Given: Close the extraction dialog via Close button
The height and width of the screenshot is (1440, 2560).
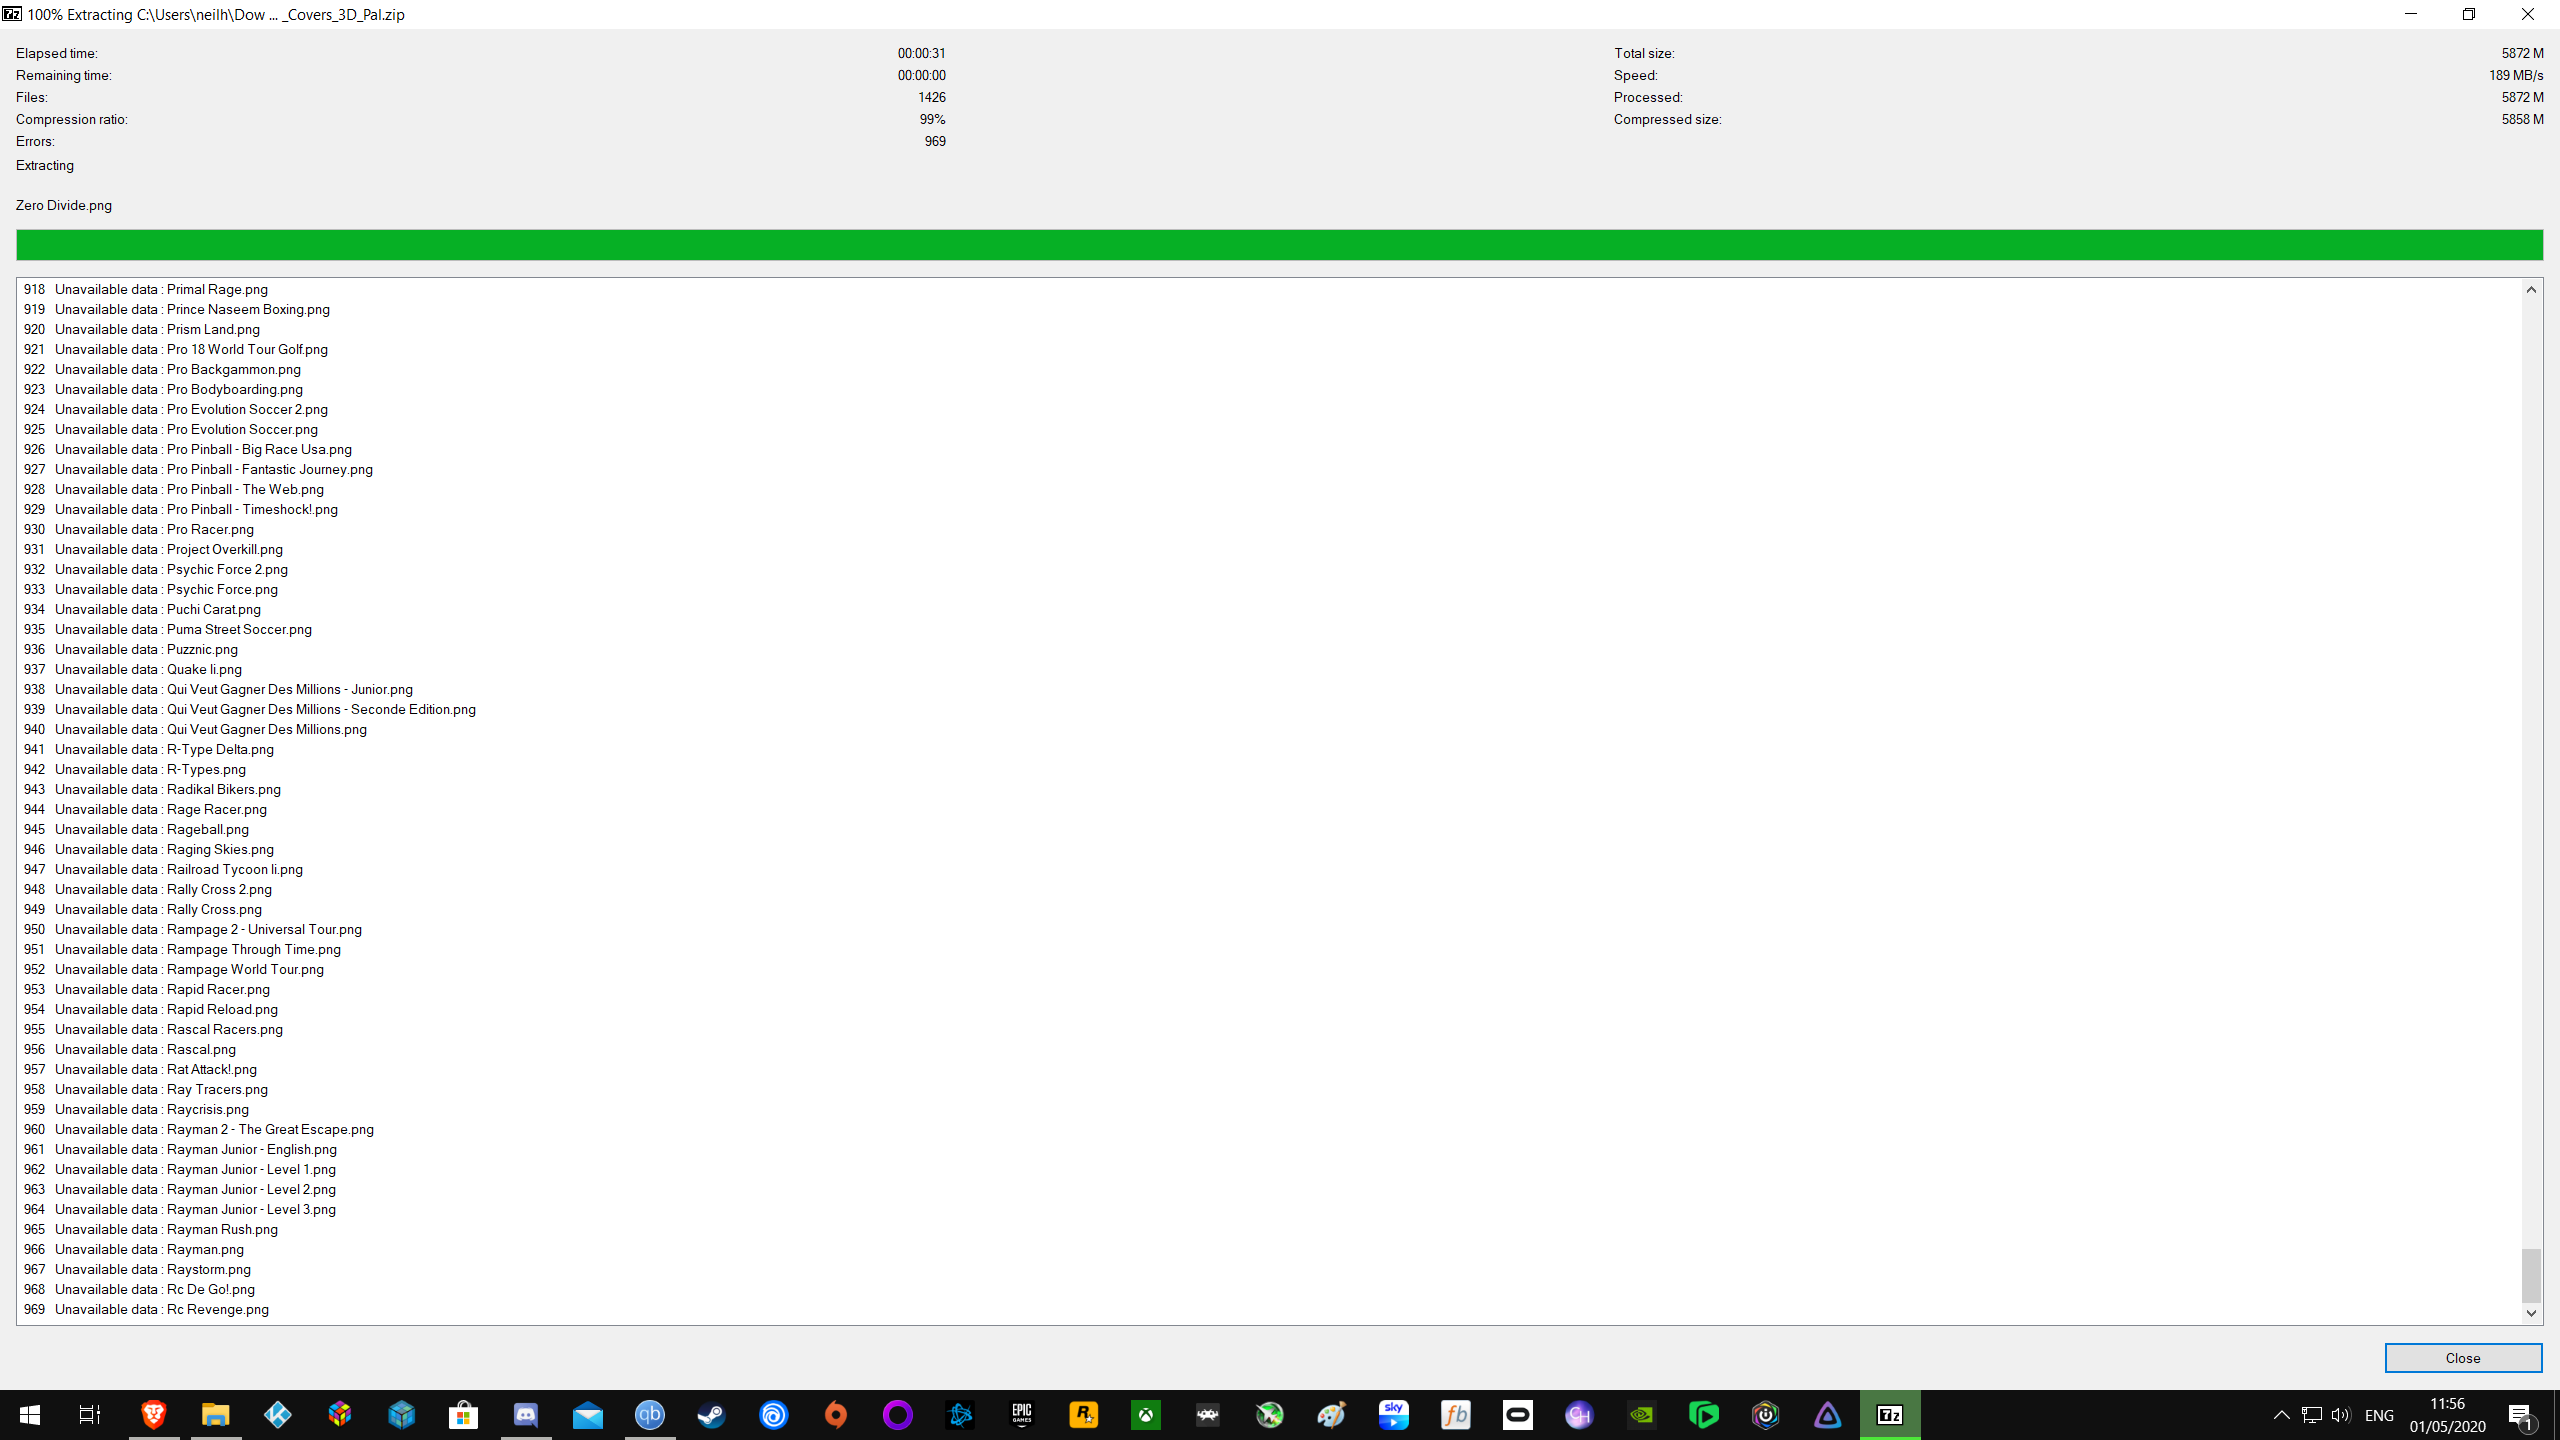Looking at the screenshot, I should pyautogui.click(x=2463, y=1358).
